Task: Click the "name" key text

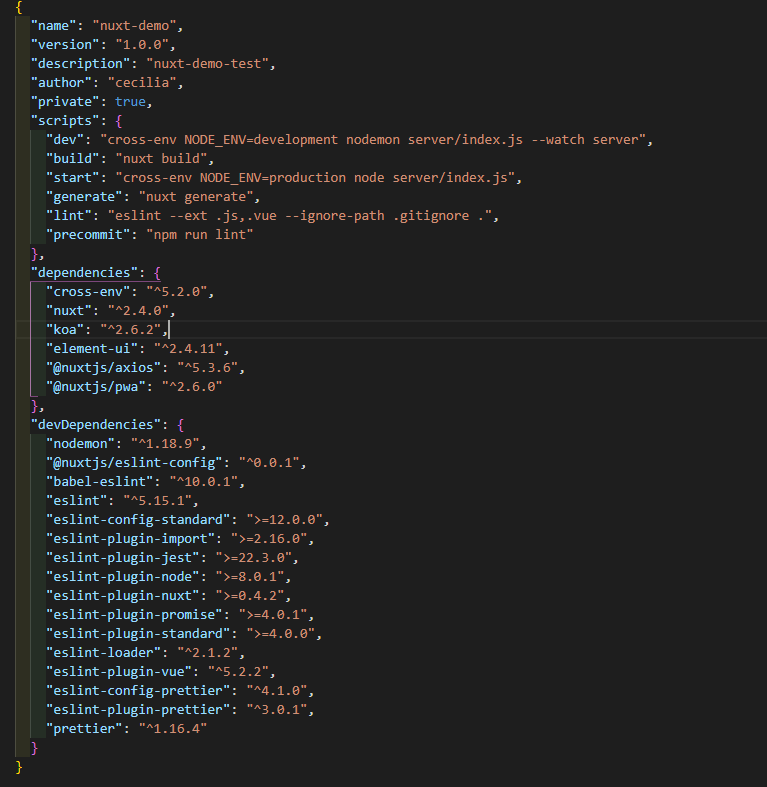Action: tap(53, 26)
